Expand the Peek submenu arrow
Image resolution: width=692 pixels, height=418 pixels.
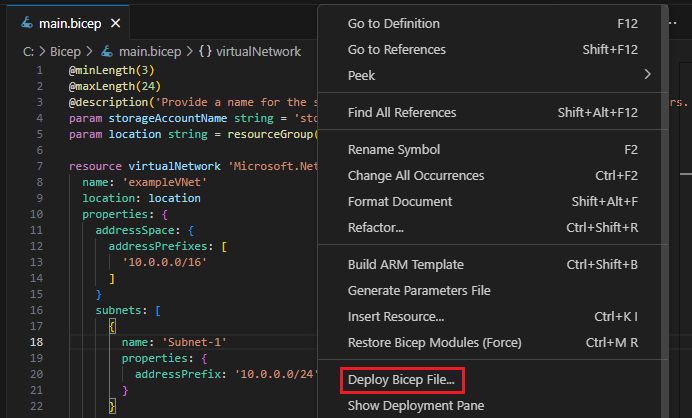[647, 75]
